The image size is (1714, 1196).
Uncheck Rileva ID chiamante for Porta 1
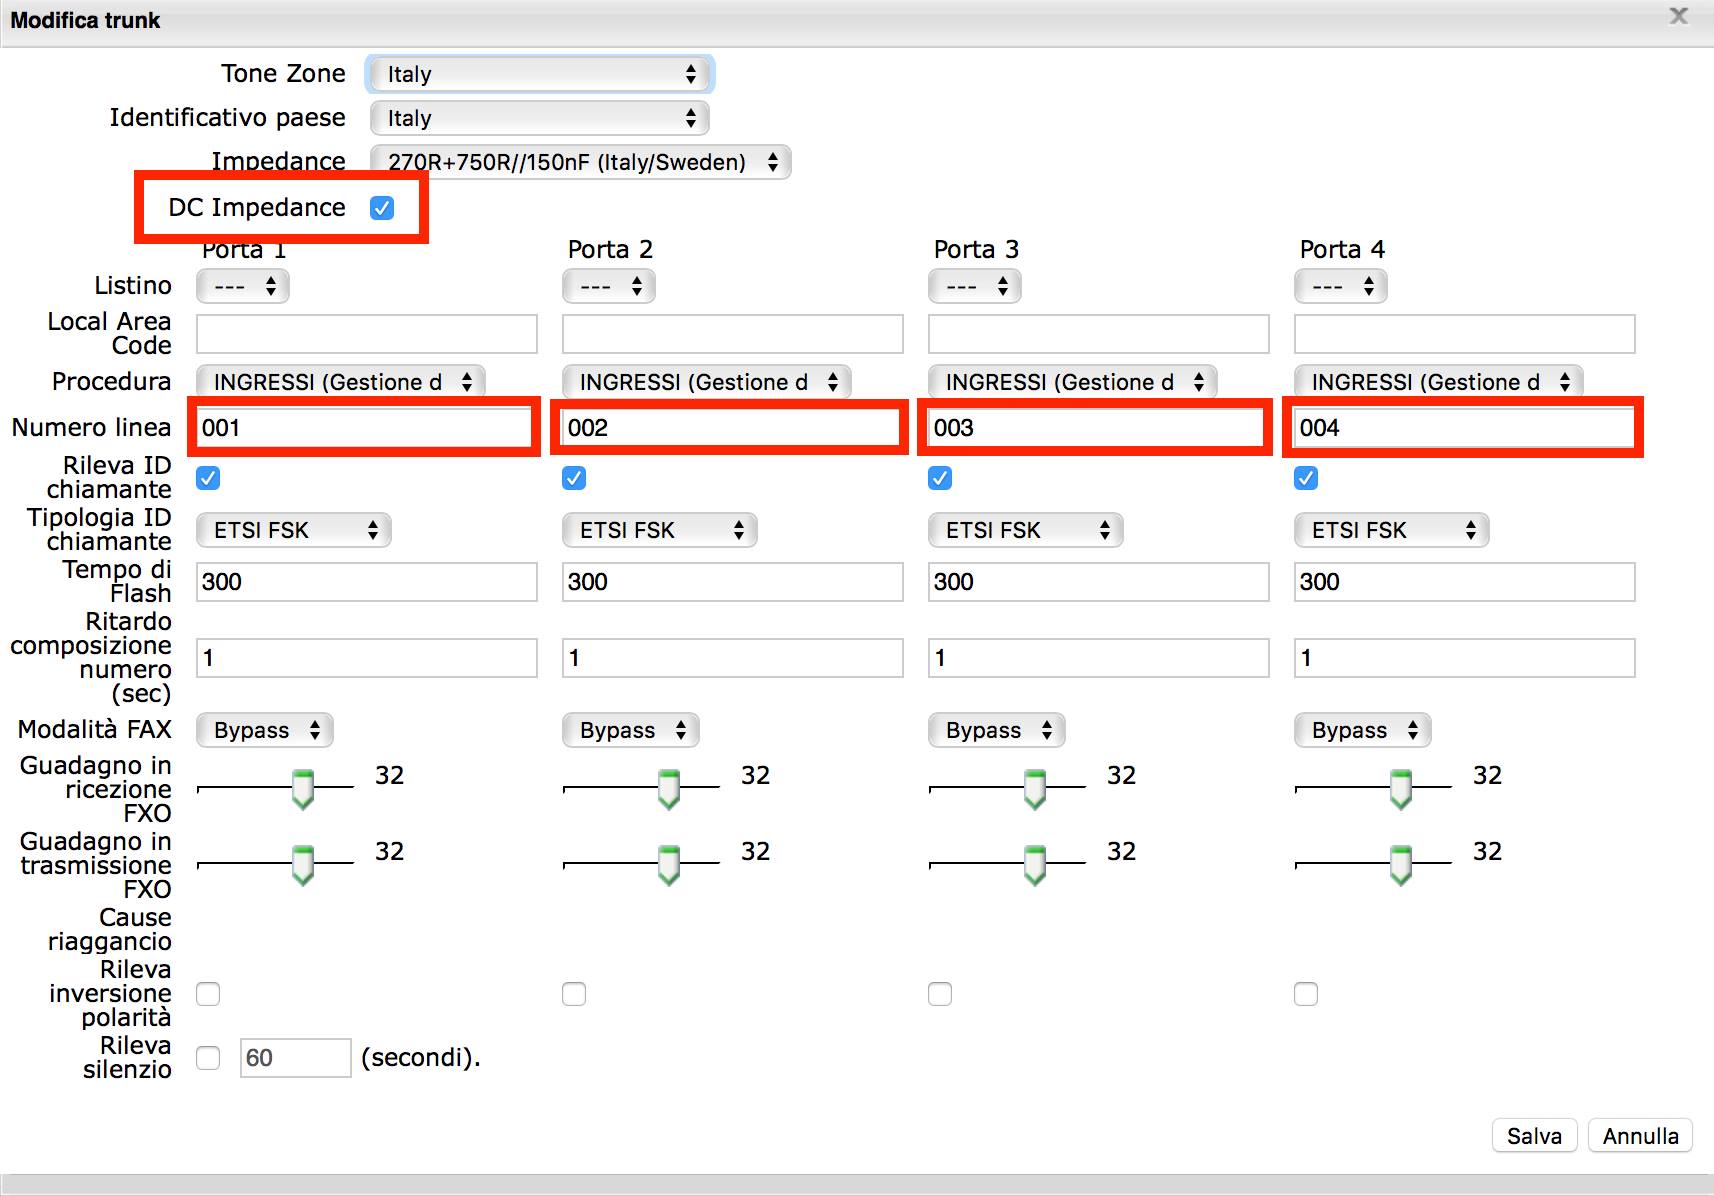tap(208, 478)
